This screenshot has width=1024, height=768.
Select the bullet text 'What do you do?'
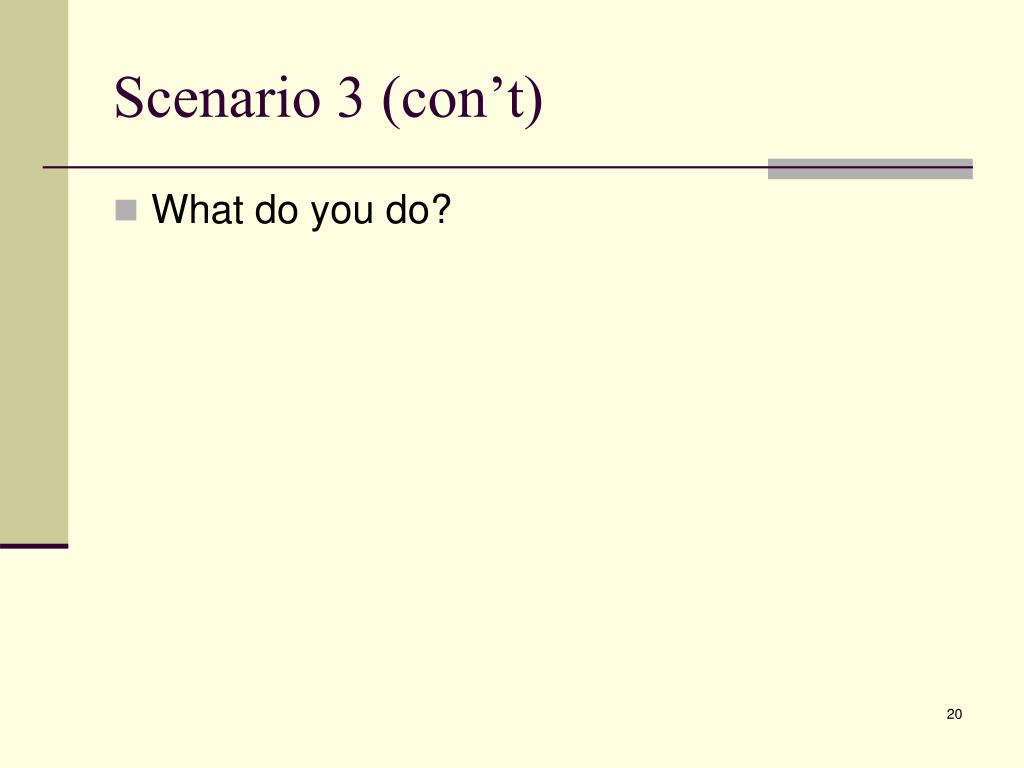pos(301,210)
